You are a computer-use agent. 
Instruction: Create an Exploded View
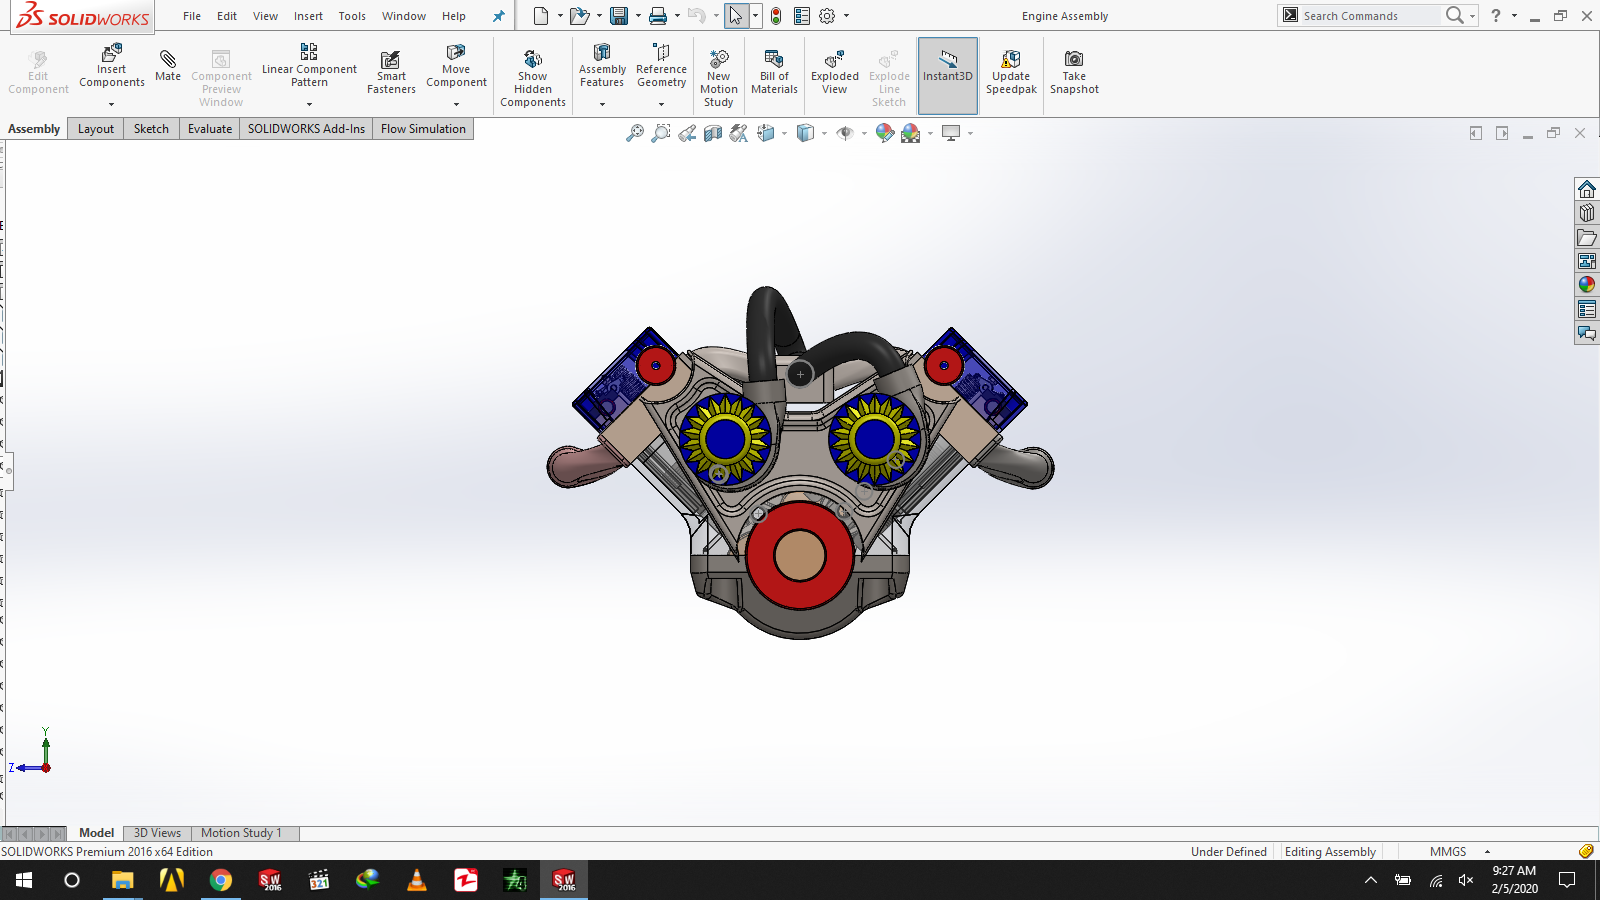[835, 72]
